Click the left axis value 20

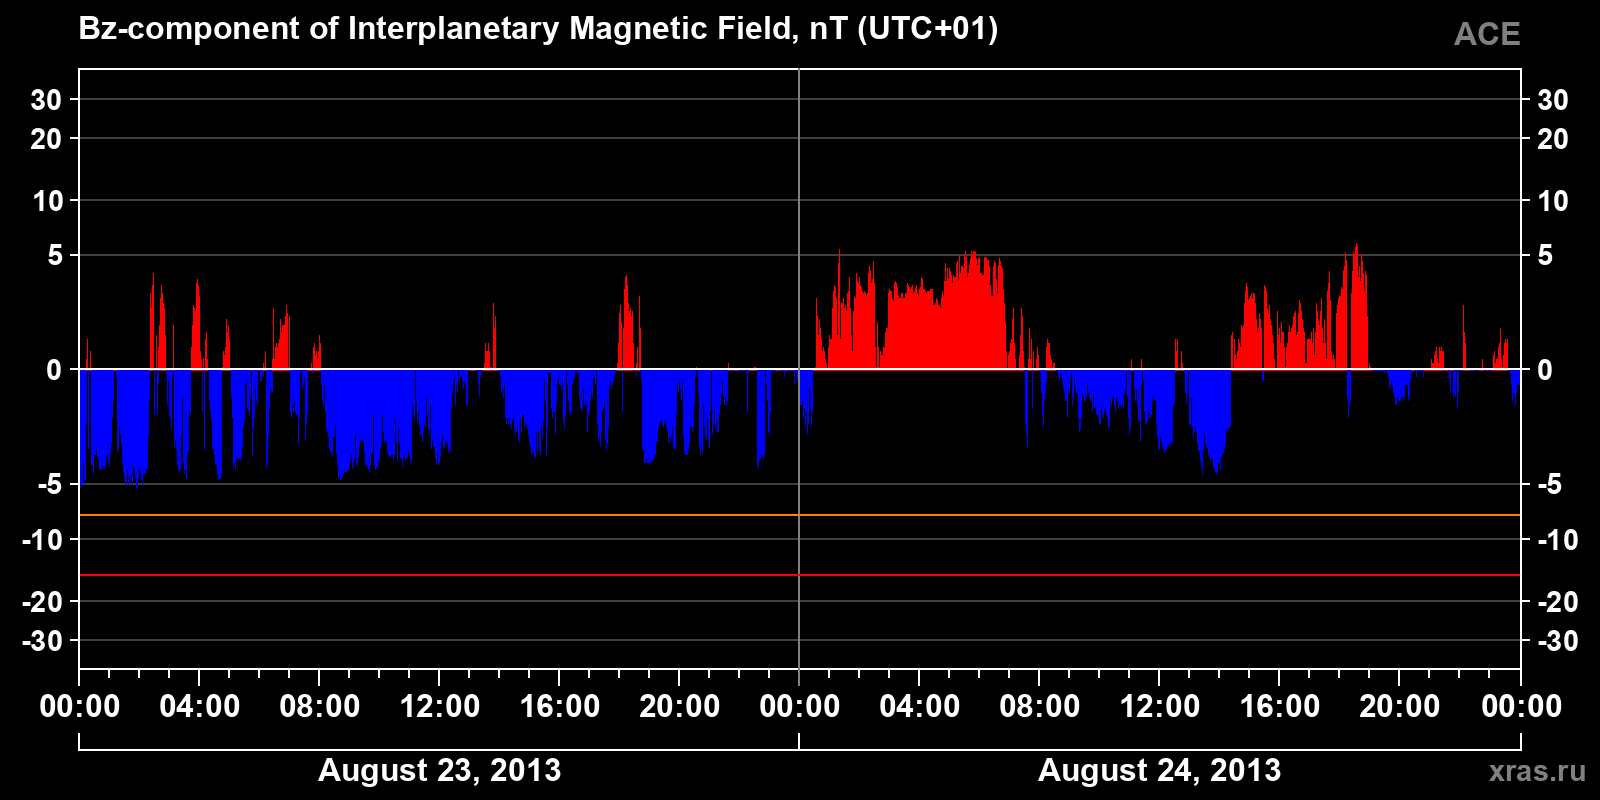tap(46, 139)
